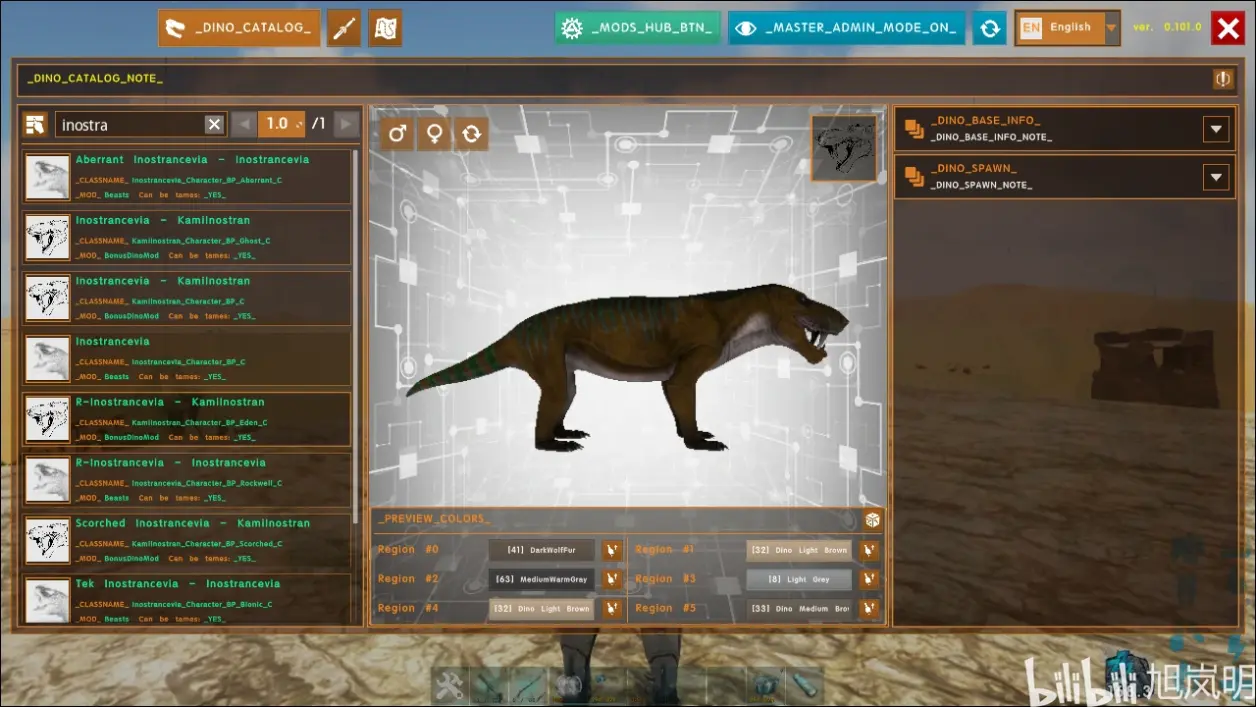Screen dimensions: 1256x707
Task: Click Aberrant Inostrancevia thumbnail image
Action: [47, 177]
